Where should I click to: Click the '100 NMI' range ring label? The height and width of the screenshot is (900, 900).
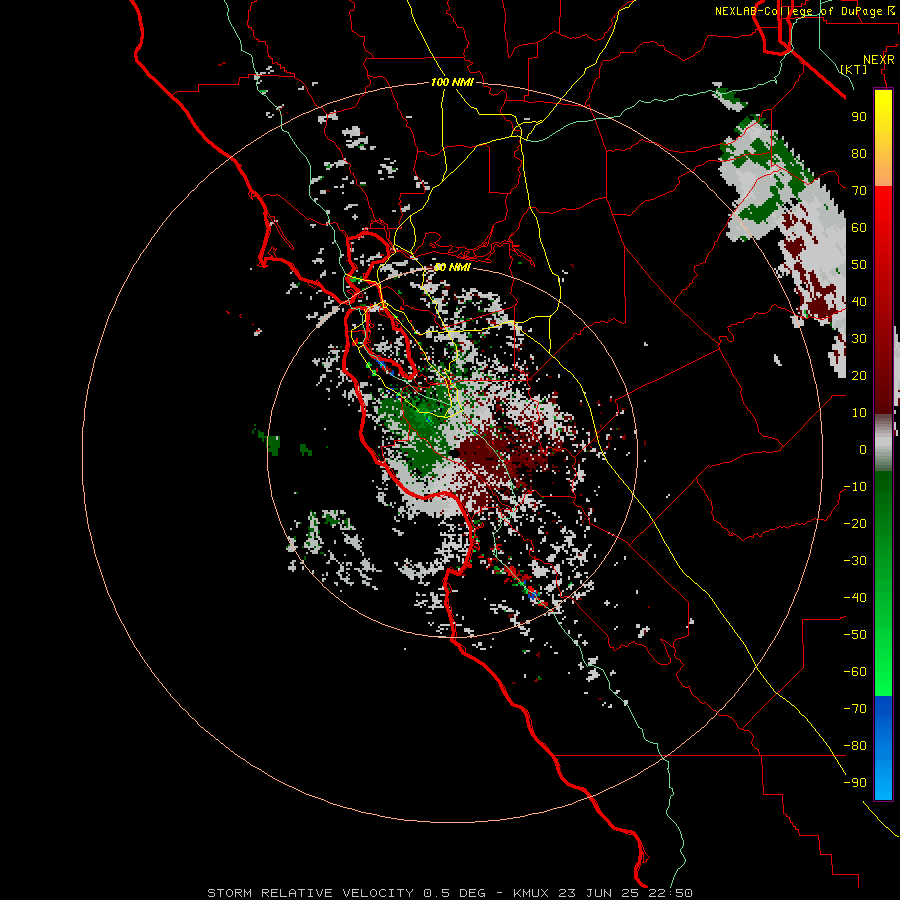coord(452,82)
